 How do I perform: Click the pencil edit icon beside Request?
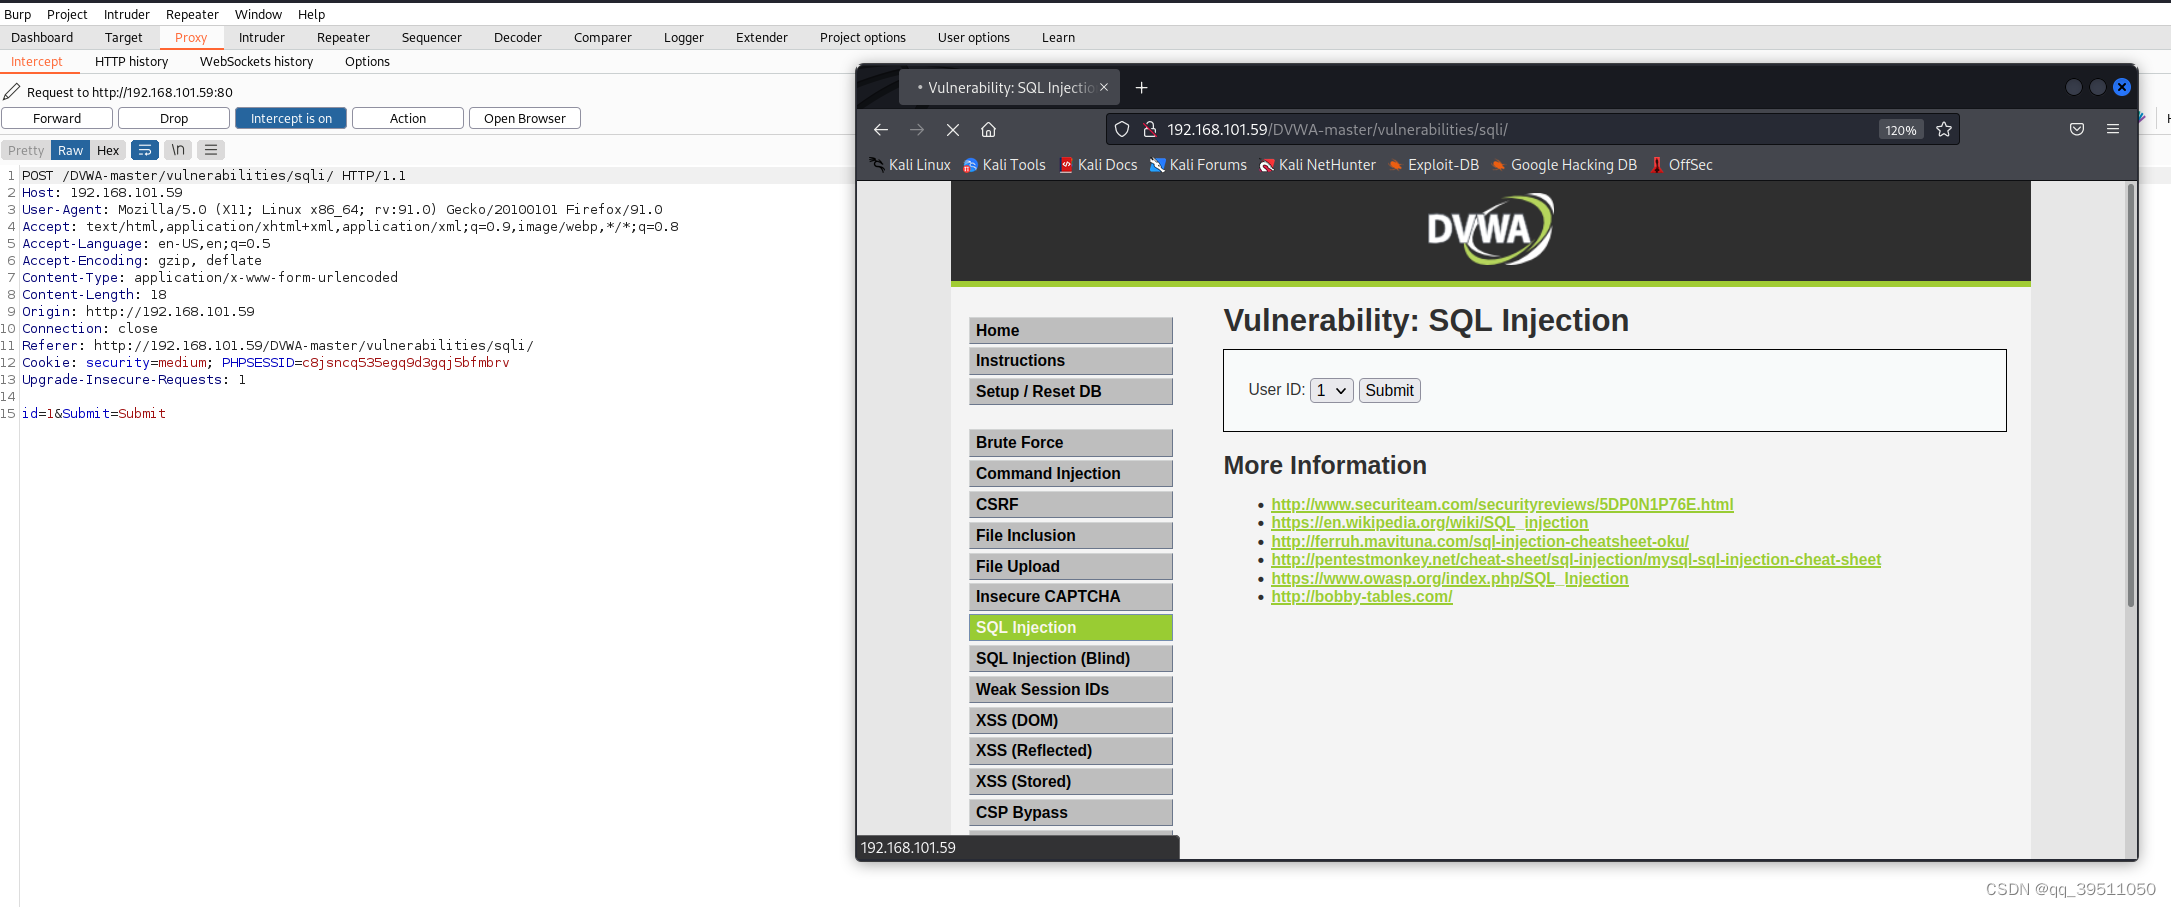tap(12, 92)
